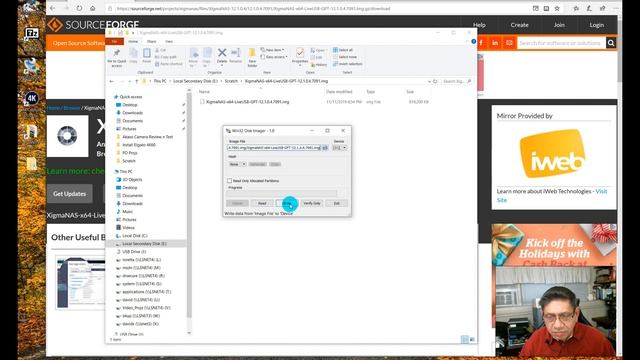Click the Read button in Win32 Disk Imager
Image resolution: width=640 pixels, height=360 pixels.
262,203
